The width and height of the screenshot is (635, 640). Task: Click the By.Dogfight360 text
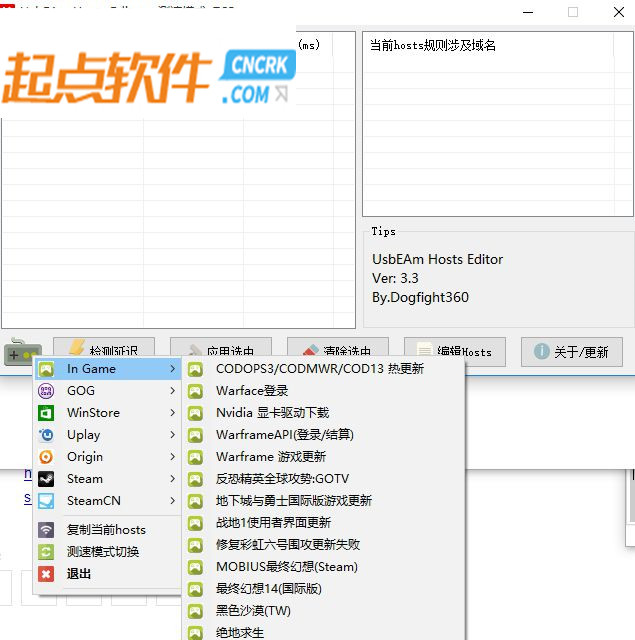420,297
